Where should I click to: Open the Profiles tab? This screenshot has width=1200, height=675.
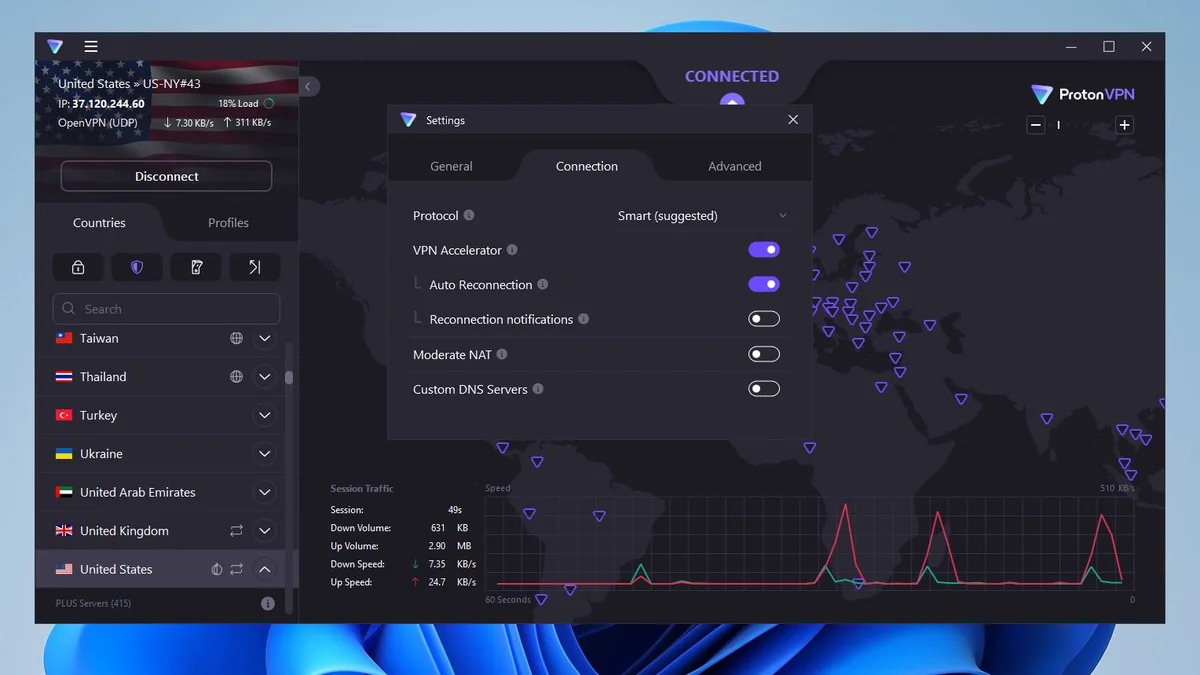coord(228,223)
